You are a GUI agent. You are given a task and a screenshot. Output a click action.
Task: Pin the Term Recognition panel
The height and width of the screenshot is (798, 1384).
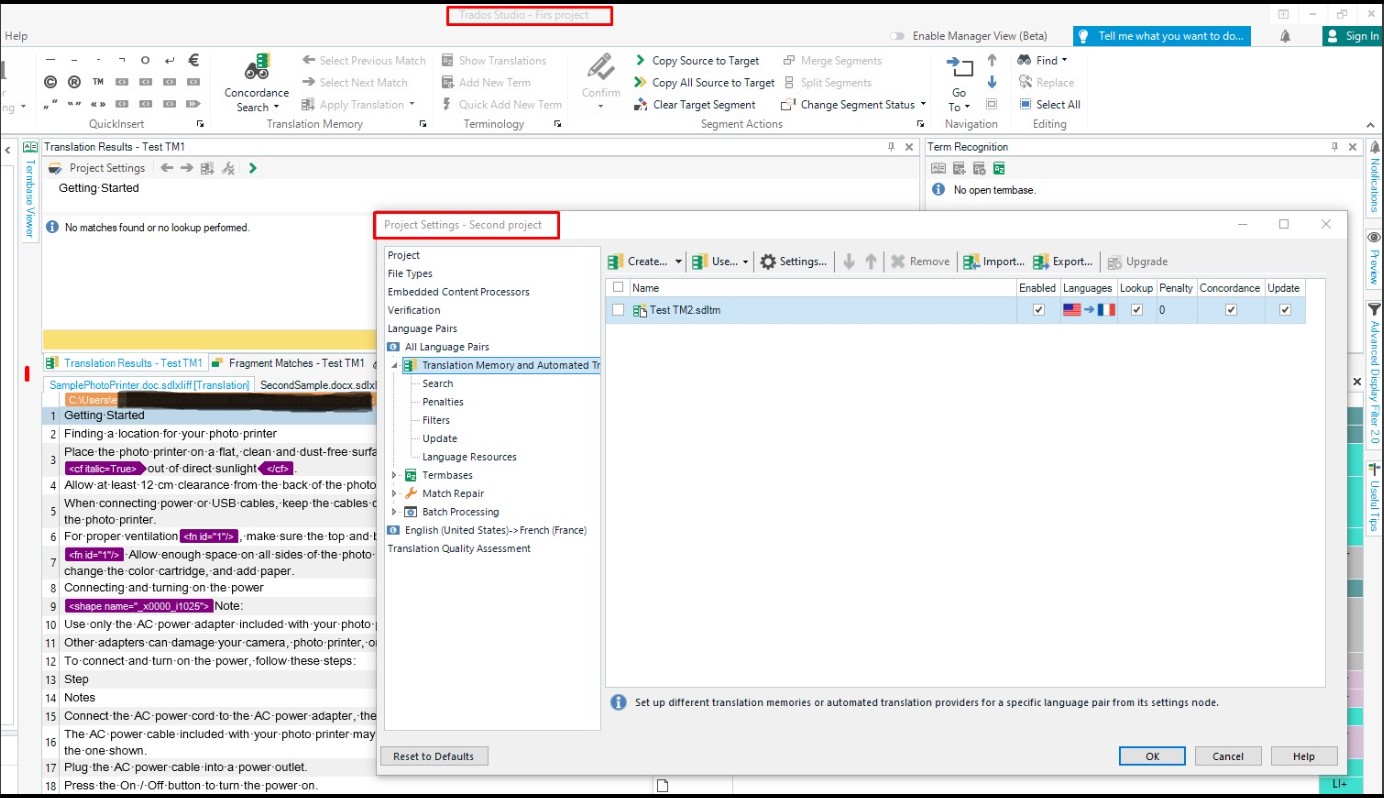pyautogui.click(x=1334, y=147)
